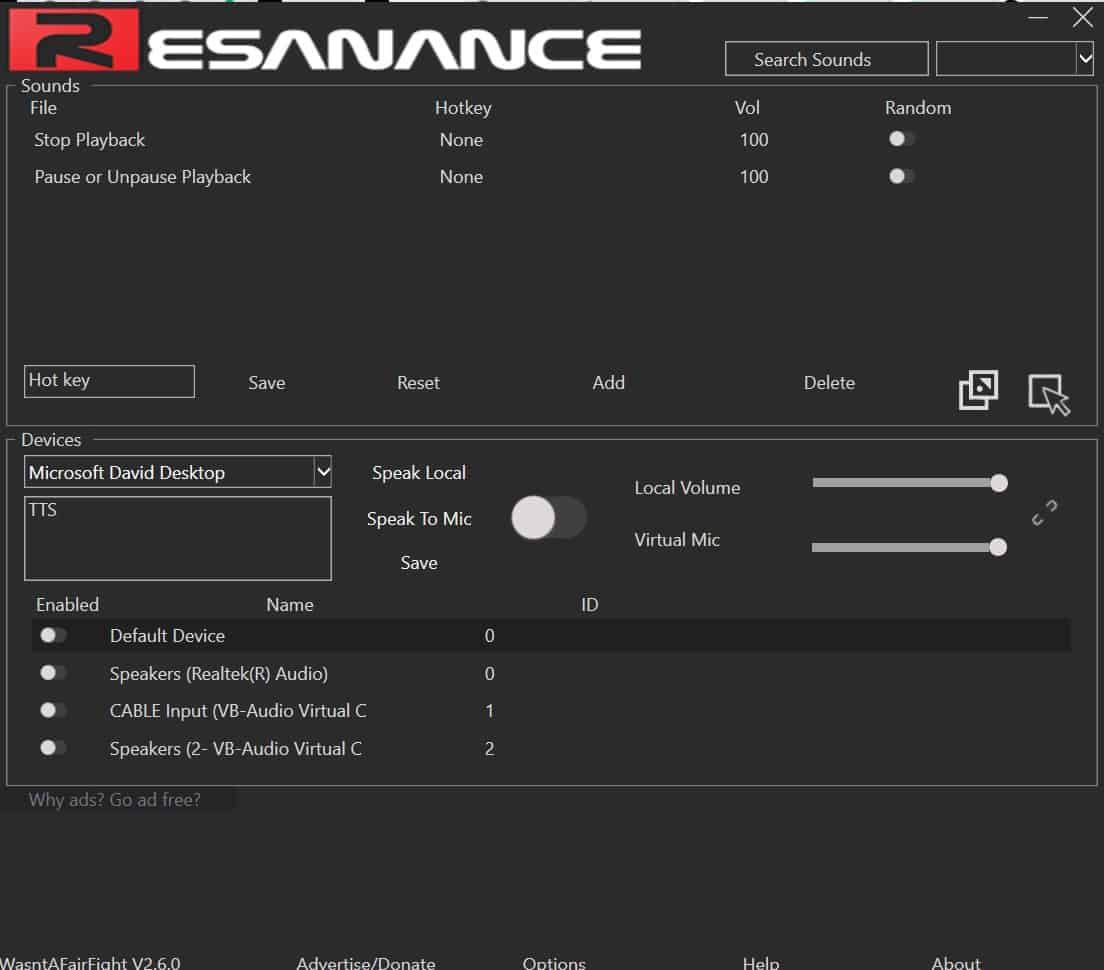This screenshot has width=1104, height=970.
Task: Click the Search Sounds input field
Action: tap(826, 59)
